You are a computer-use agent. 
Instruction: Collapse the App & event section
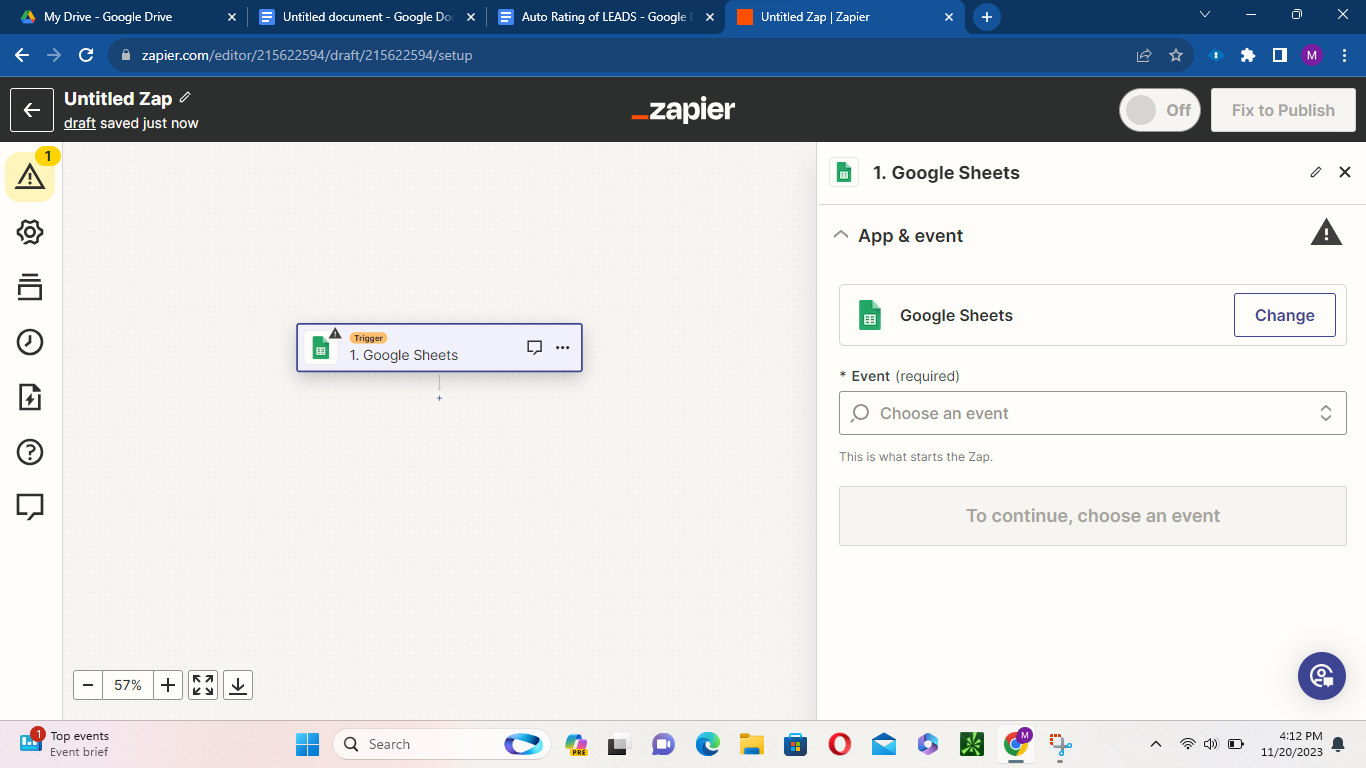coord(841,235)
